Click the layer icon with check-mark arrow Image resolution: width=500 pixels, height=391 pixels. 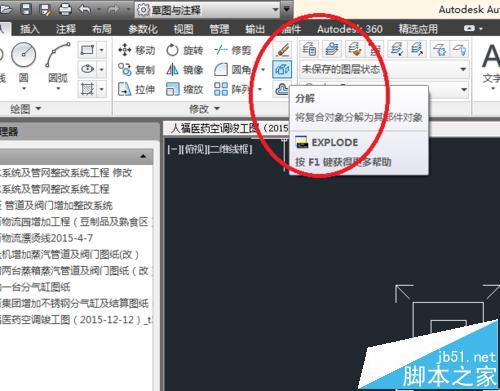tap(397, 49)
